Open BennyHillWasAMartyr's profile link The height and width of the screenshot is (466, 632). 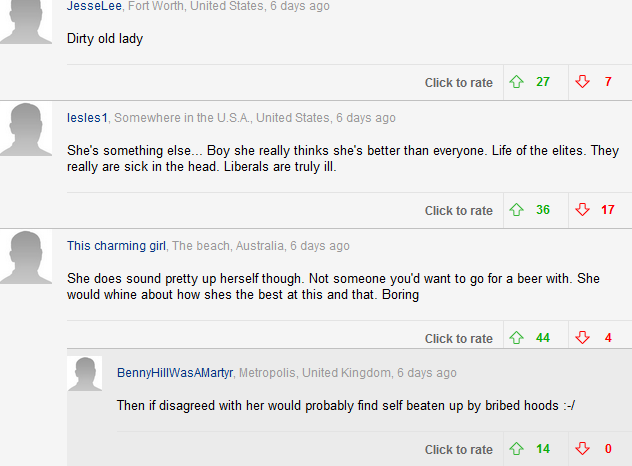click(175, 373)
